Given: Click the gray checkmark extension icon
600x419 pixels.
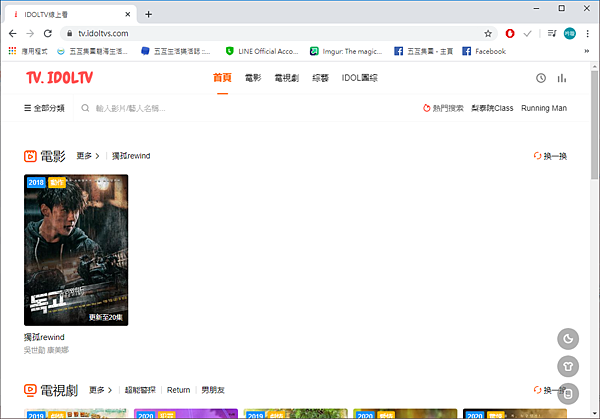Looking at the screenshot, I should [528, 34].
